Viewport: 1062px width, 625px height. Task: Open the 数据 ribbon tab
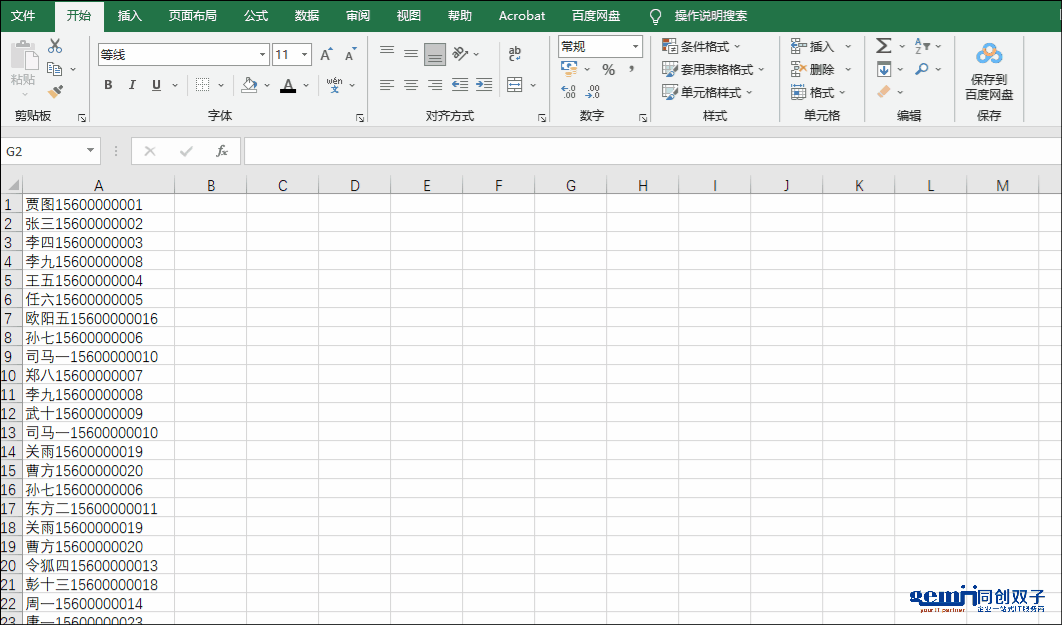tap(307, 16)
